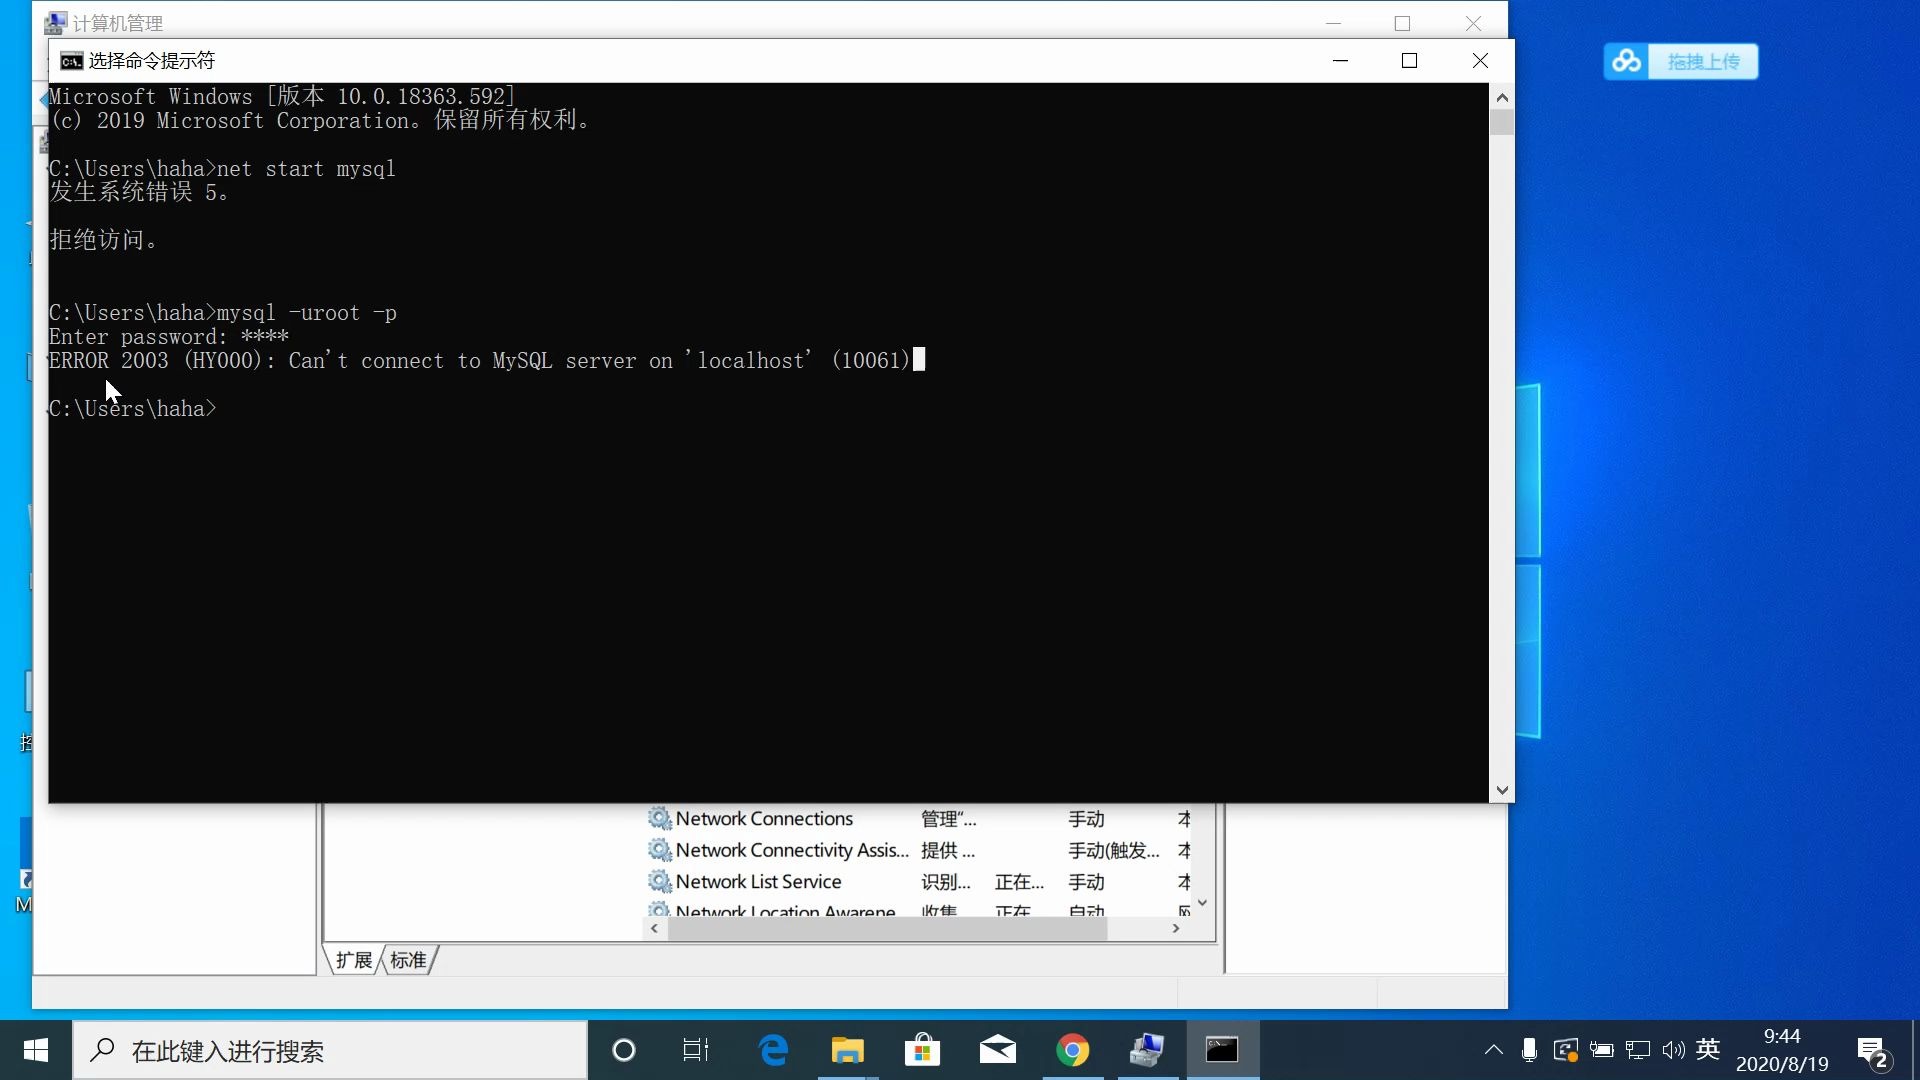The image size is (1920, 1080).
Task: Open Chrome from the taskbar
Action: 1072,1050
